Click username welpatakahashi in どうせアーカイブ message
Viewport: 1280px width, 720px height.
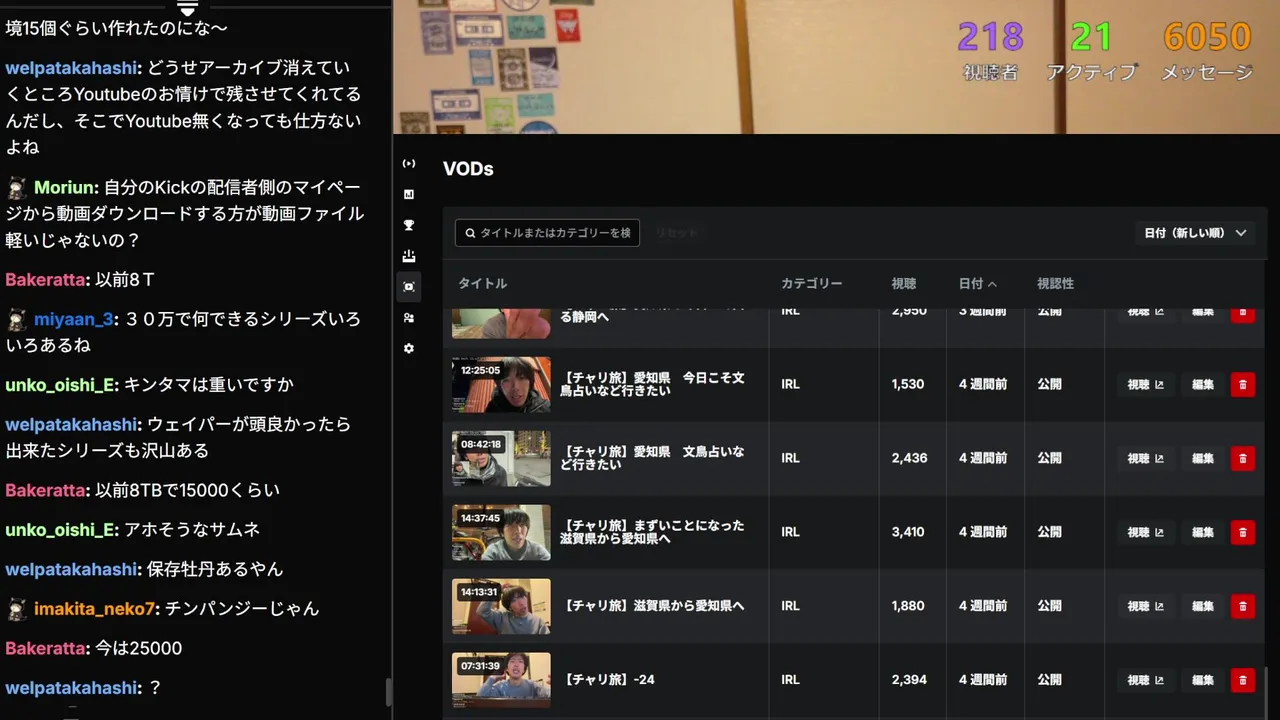click(x=71, y=69)
